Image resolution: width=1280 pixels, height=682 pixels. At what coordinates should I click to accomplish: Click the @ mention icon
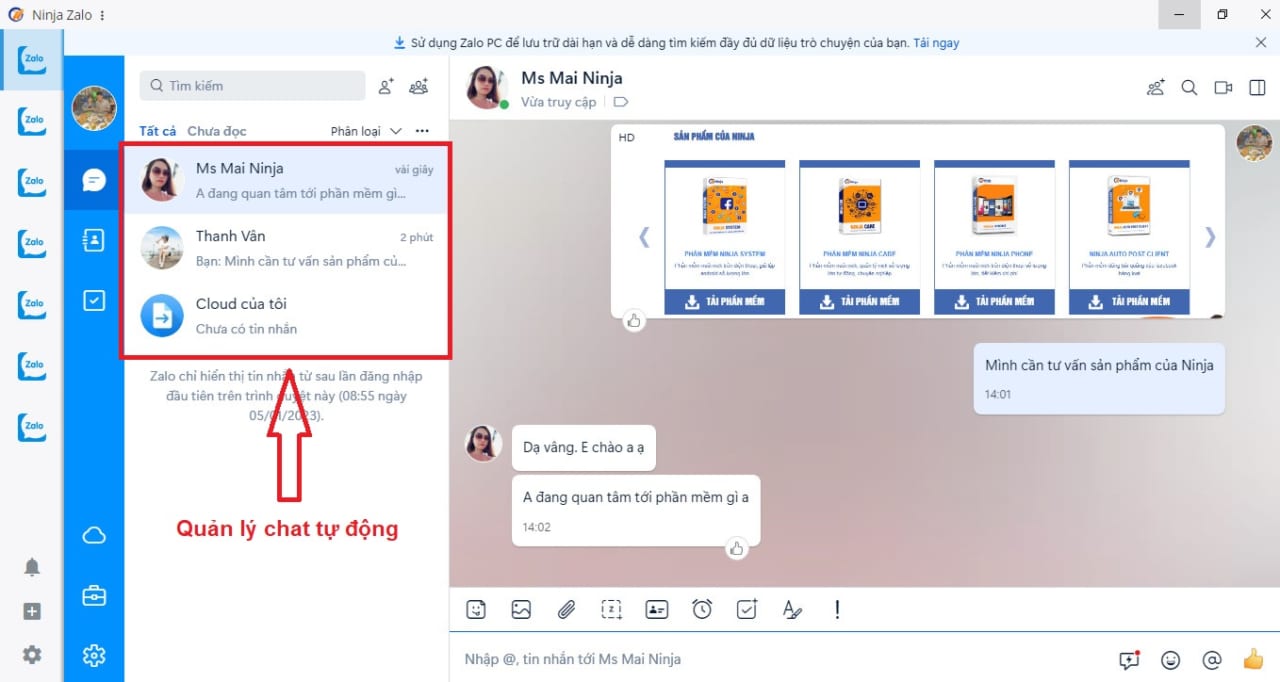pyautogui.click(x=1211, y=659)
